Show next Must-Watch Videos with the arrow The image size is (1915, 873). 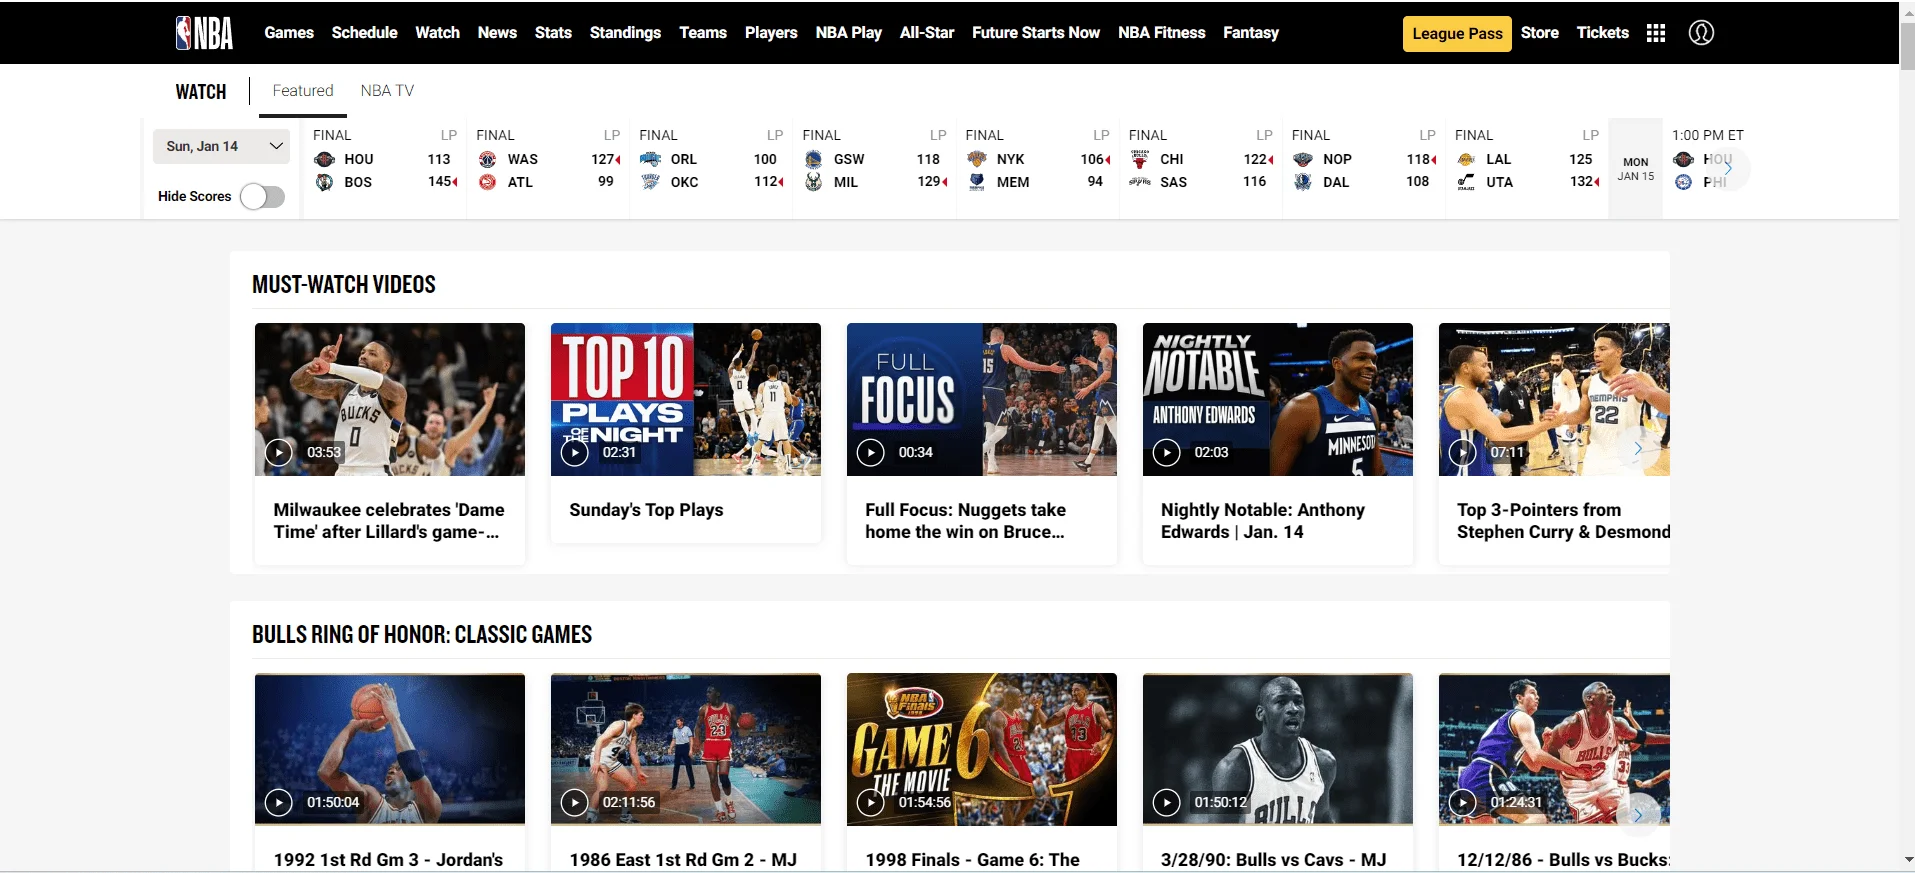[x=1638, y=448]
